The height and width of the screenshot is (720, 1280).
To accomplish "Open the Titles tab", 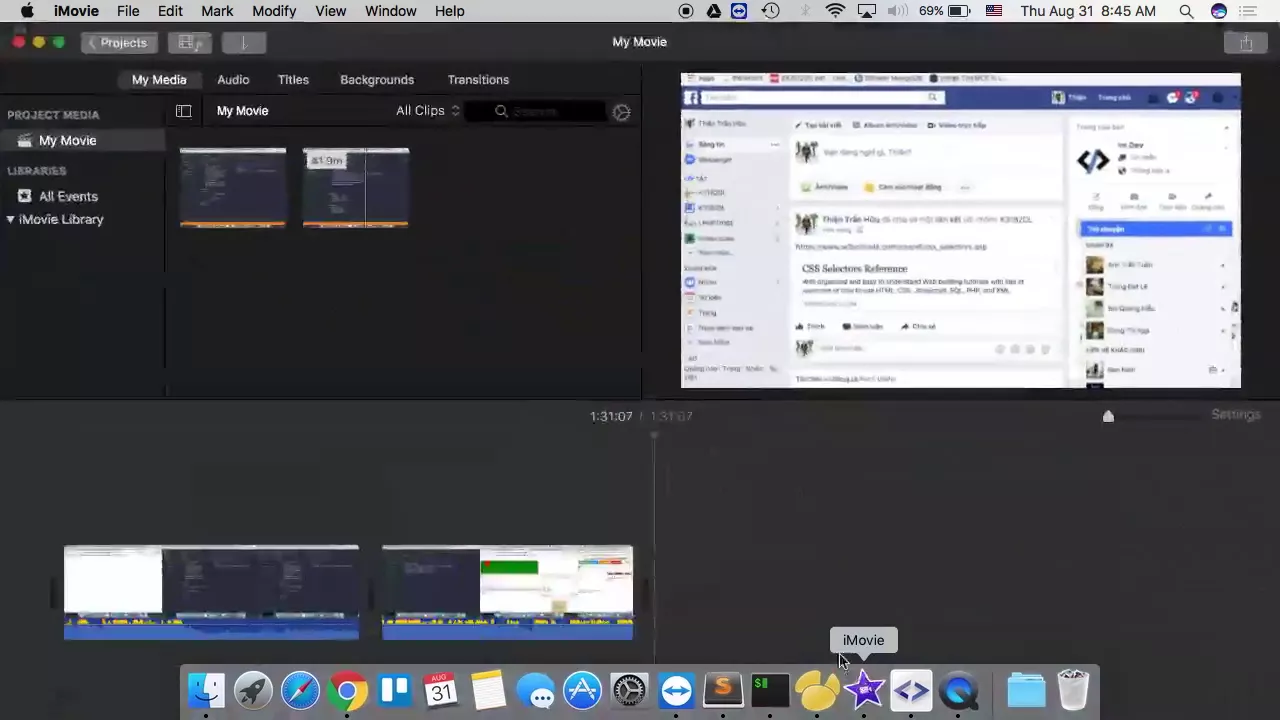I will click(x=293, y=79).
